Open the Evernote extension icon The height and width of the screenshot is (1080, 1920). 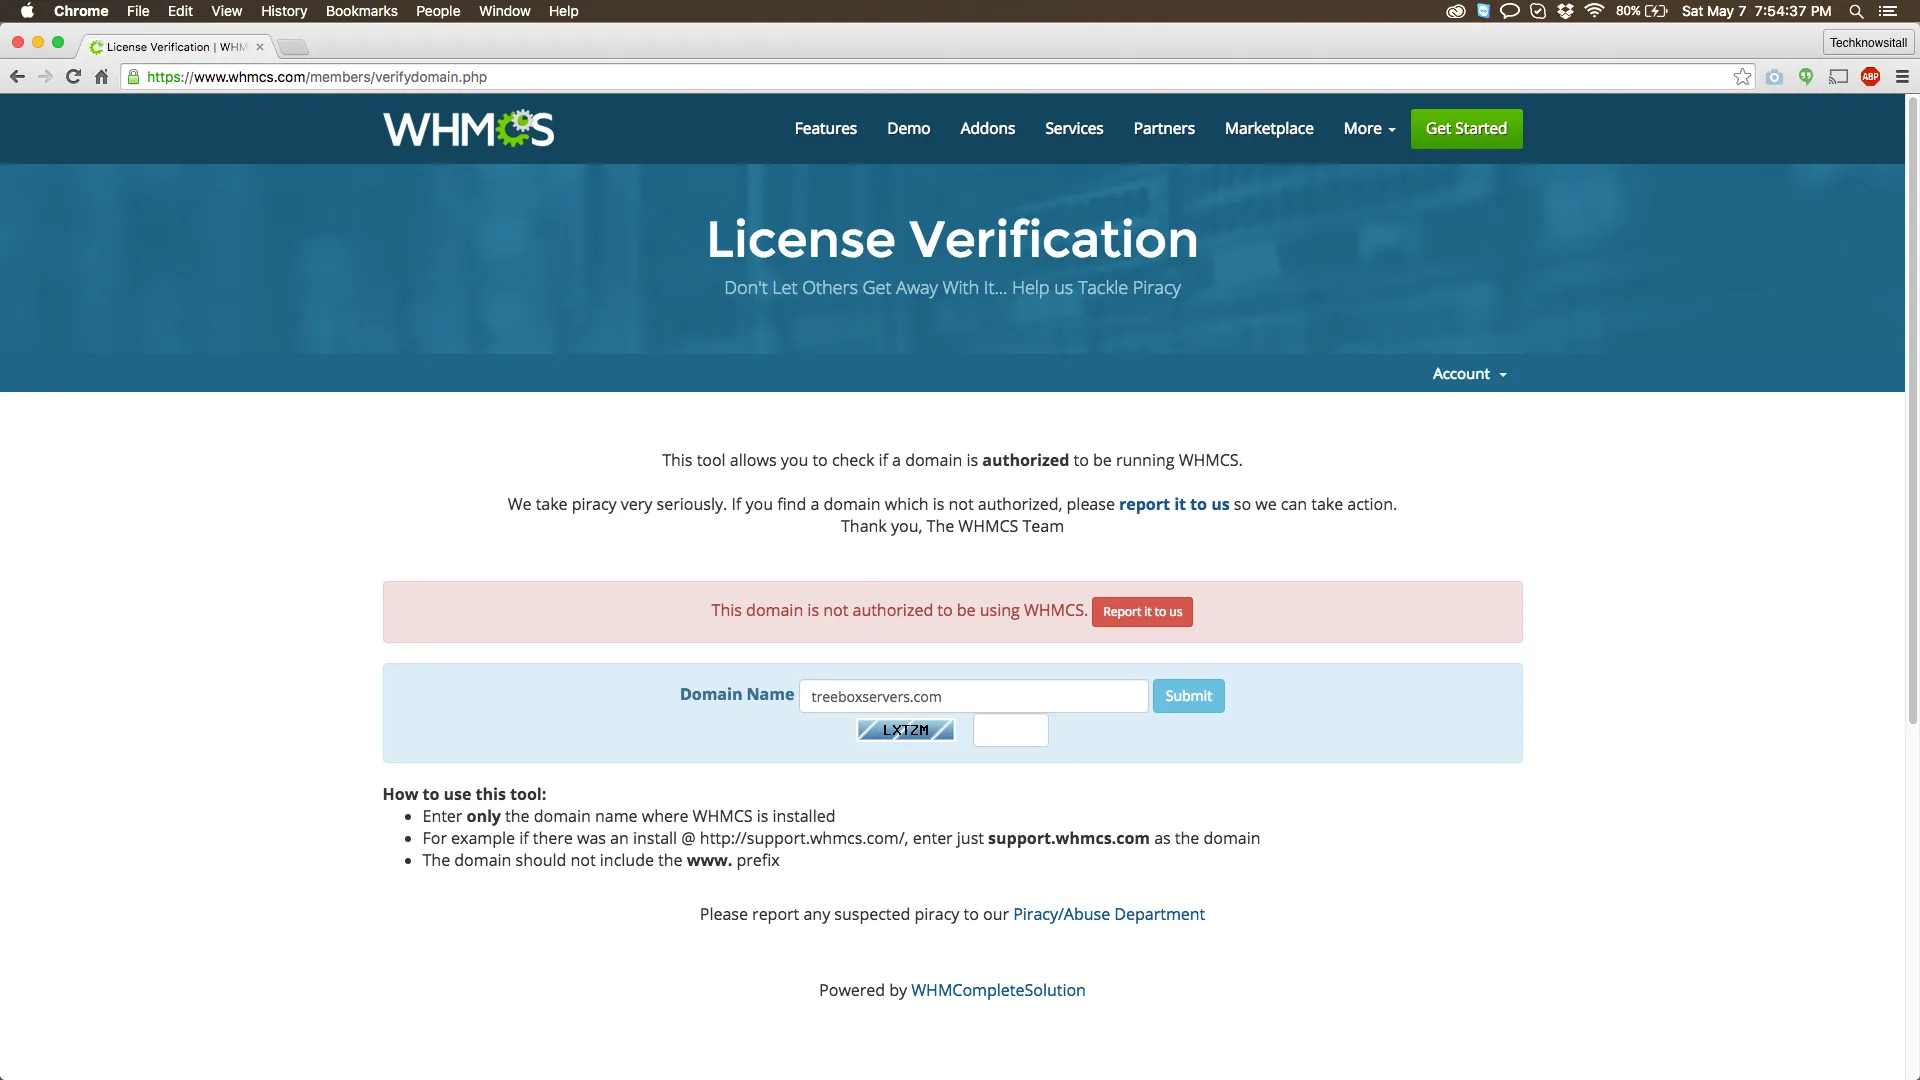[1806, 77]
